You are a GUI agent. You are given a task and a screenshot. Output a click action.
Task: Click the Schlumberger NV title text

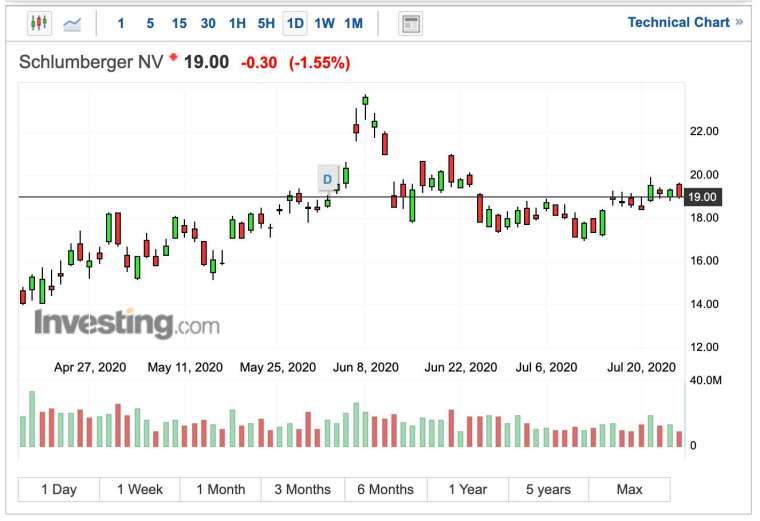91,62
